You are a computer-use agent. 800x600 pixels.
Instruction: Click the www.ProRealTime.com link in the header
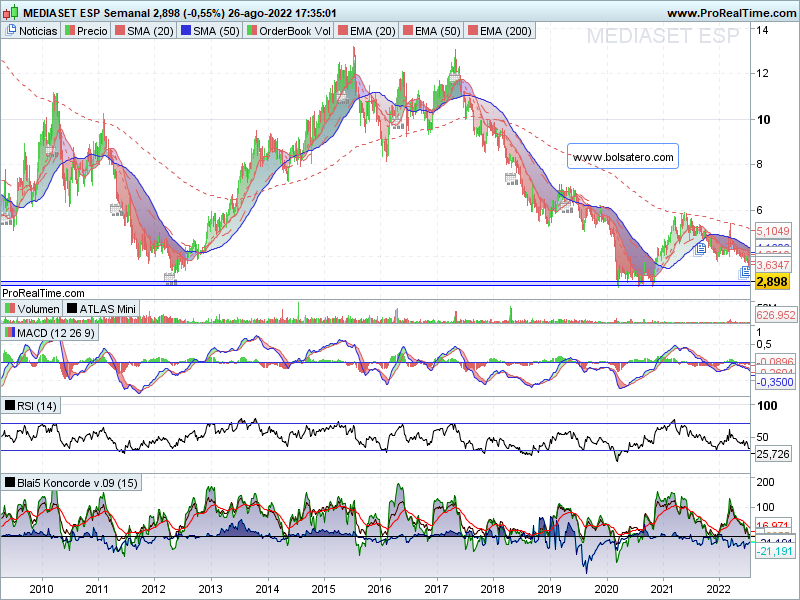coord(731,13)
